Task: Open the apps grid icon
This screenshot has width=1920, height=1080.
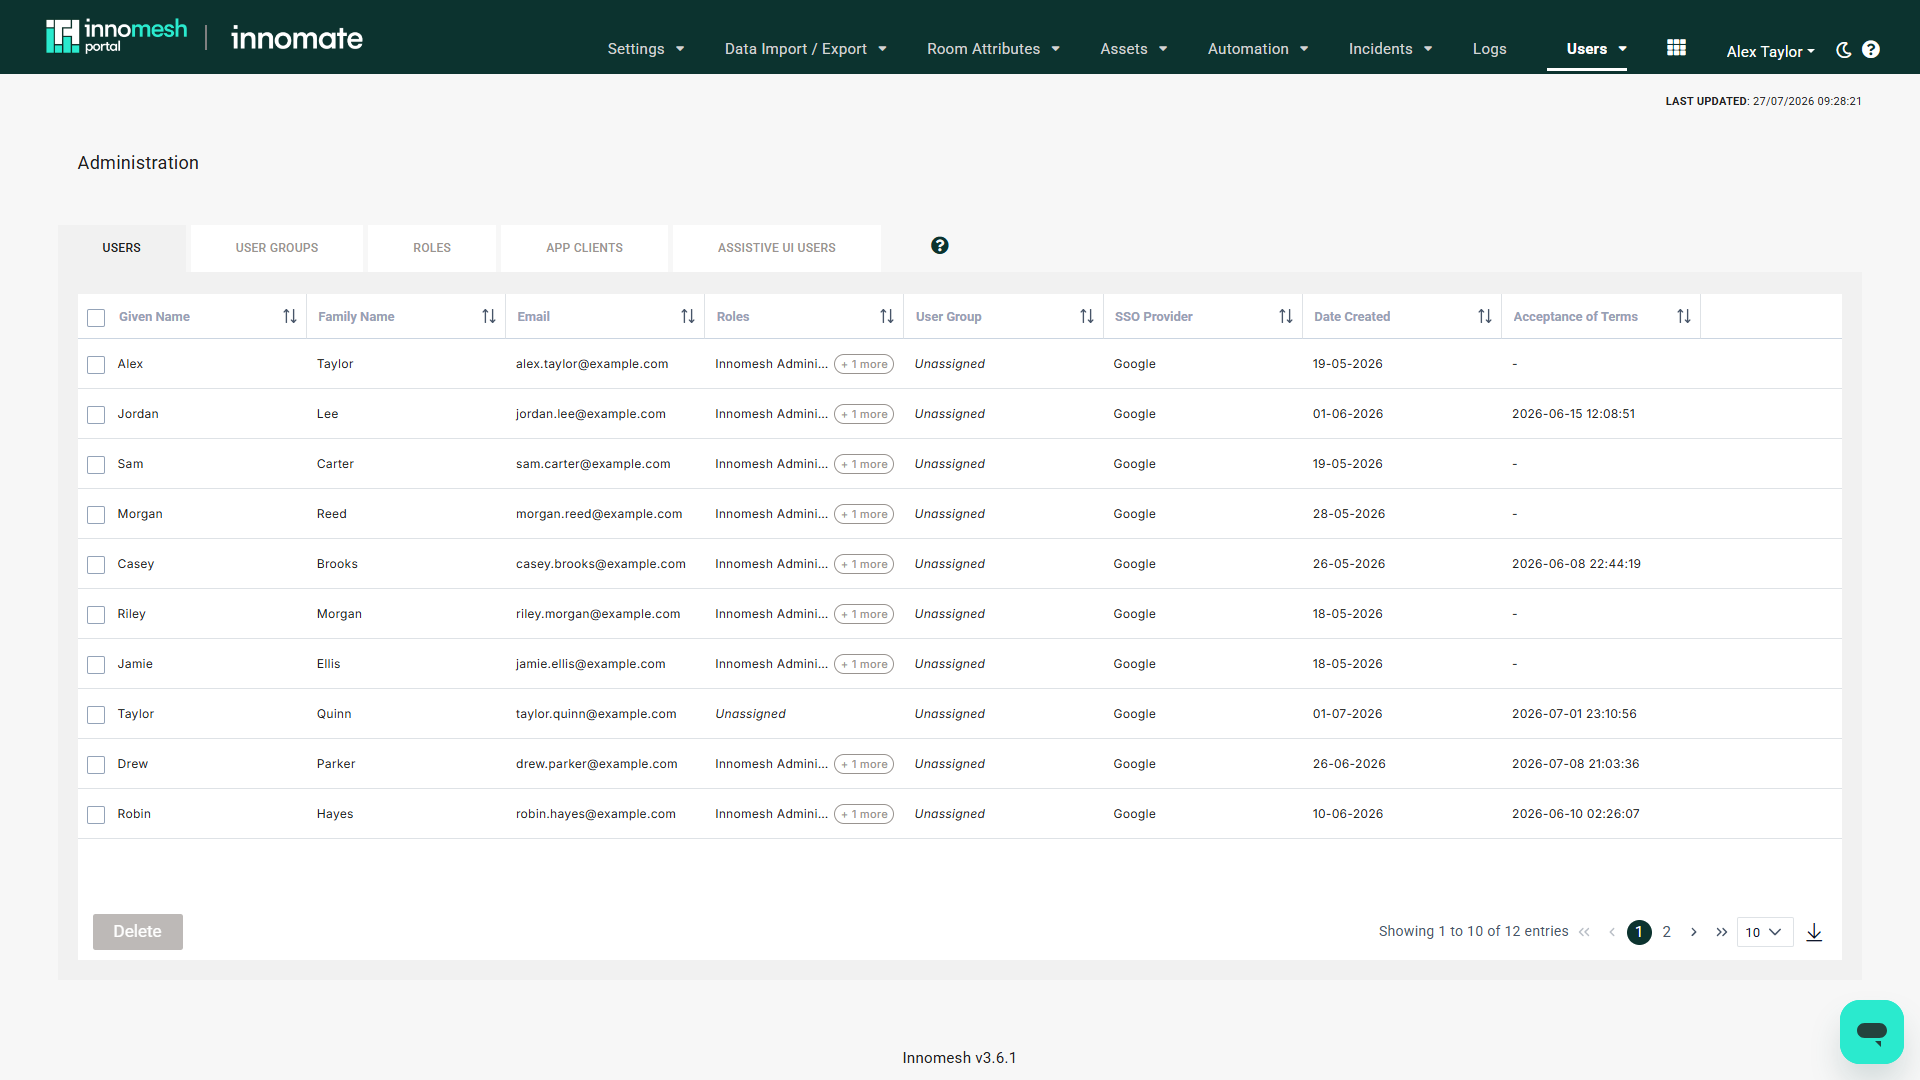Action: pyautogui.click(x=1677, y=48)
